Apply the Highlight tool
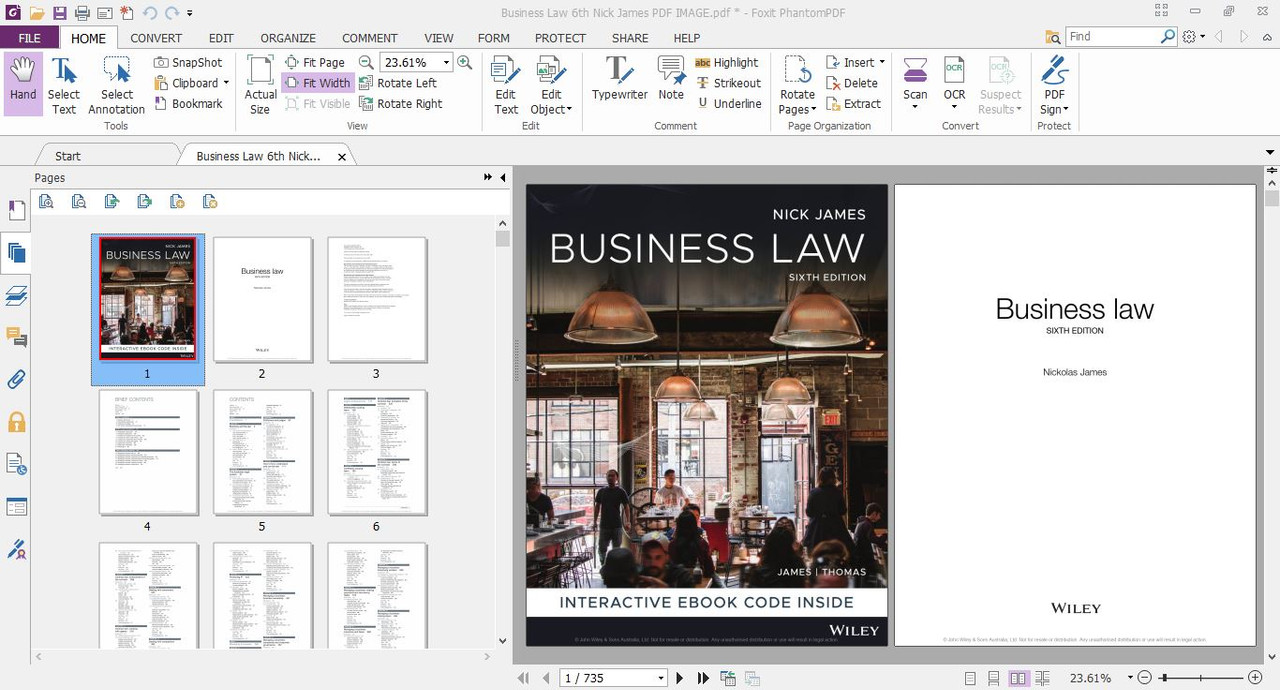1280x690 pixels. pos(727,62)
